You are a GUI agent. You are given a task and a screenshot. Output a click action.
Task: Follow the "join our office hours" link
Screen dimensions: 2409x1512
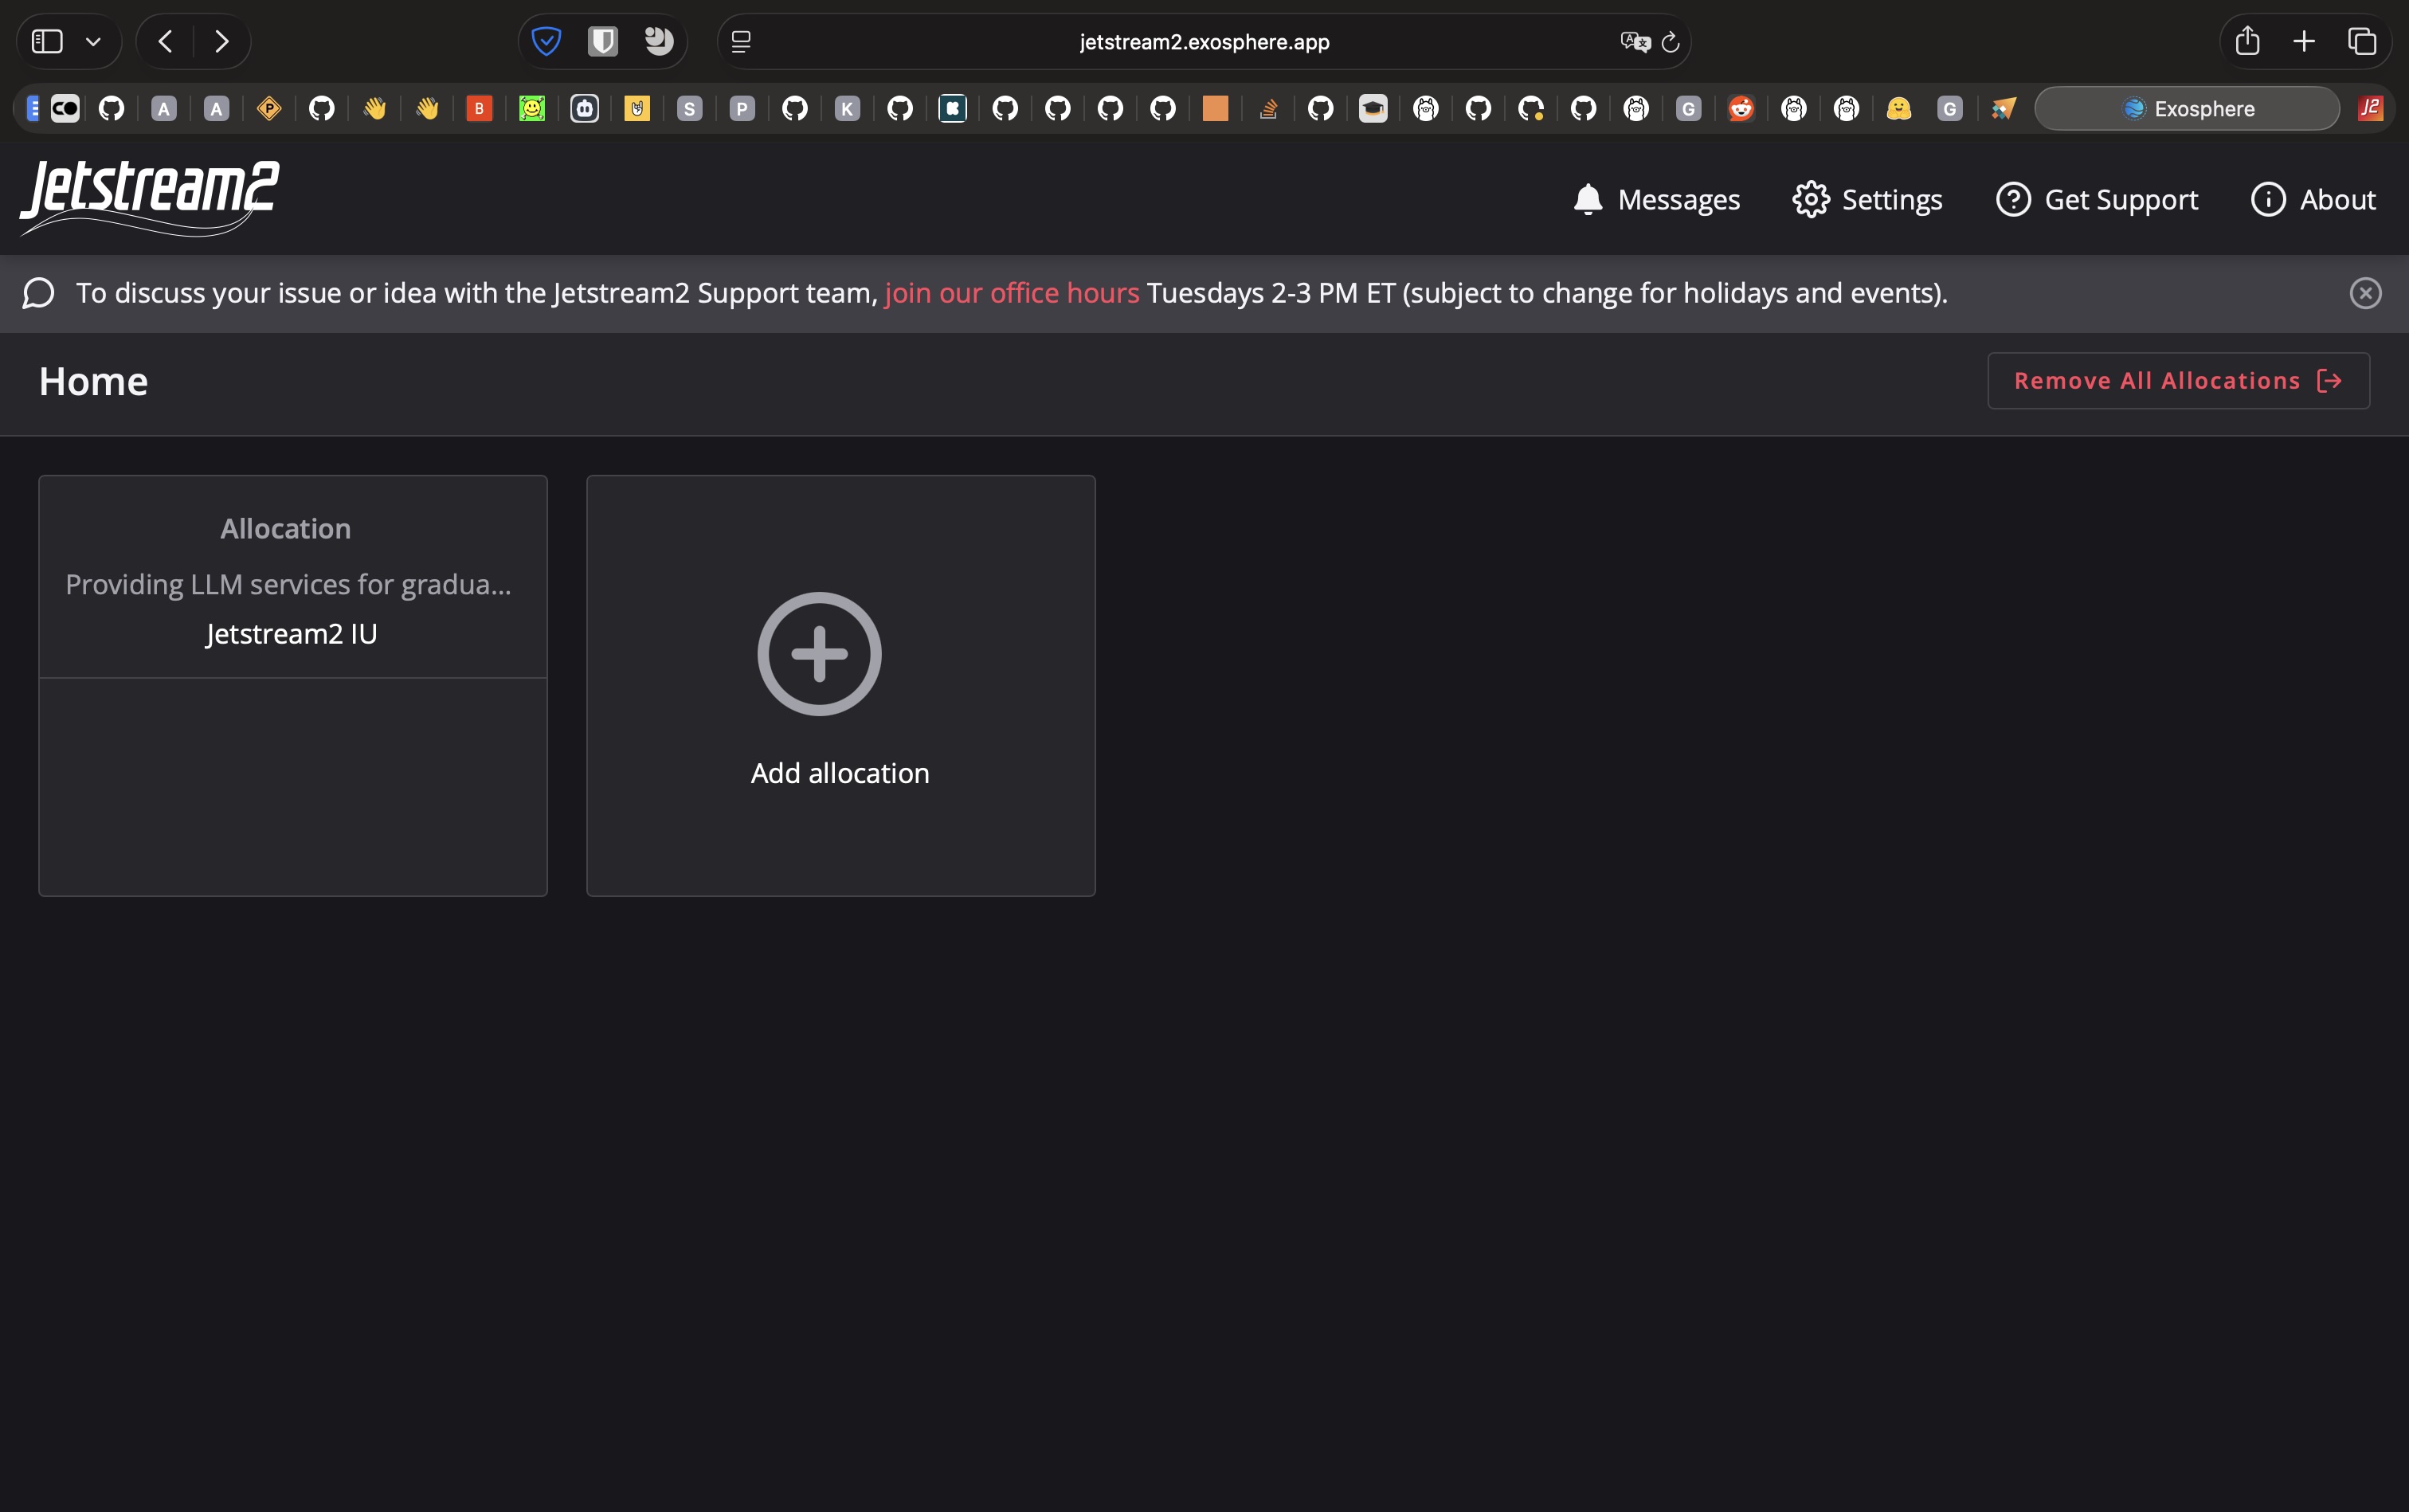(x=1012, y=293)
